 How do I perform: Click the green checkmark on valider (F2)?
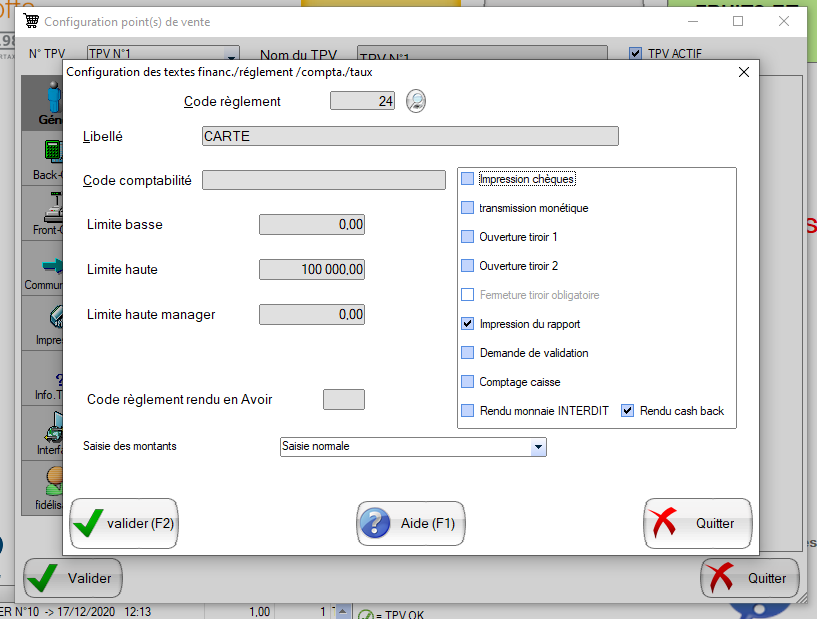[88, 523]
